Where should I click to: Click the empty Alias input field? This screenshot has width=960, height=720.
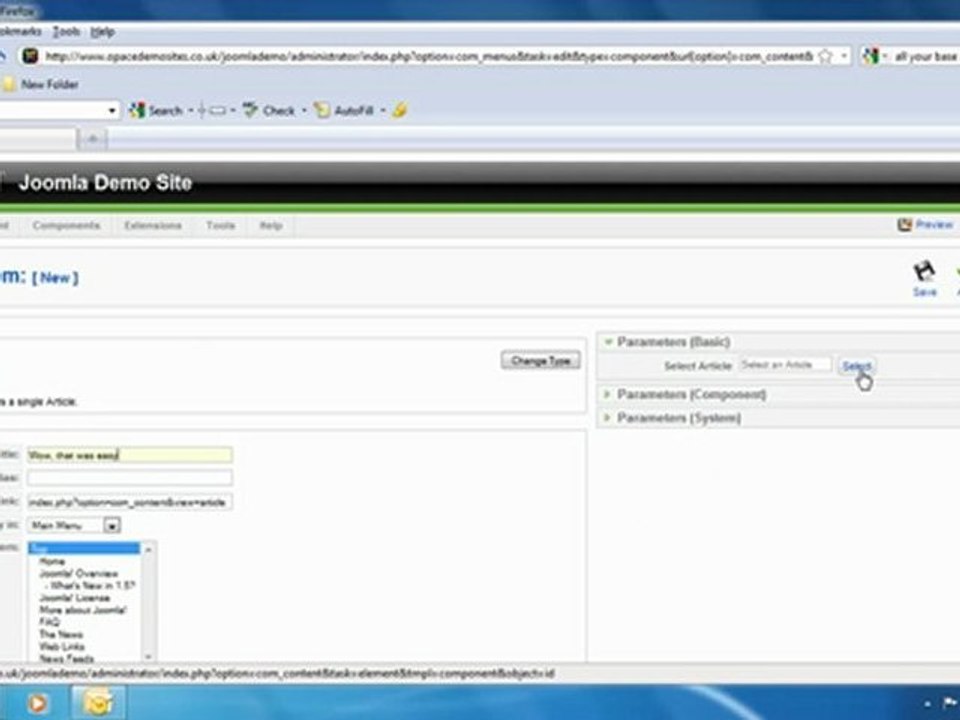(x=130, y=478)
